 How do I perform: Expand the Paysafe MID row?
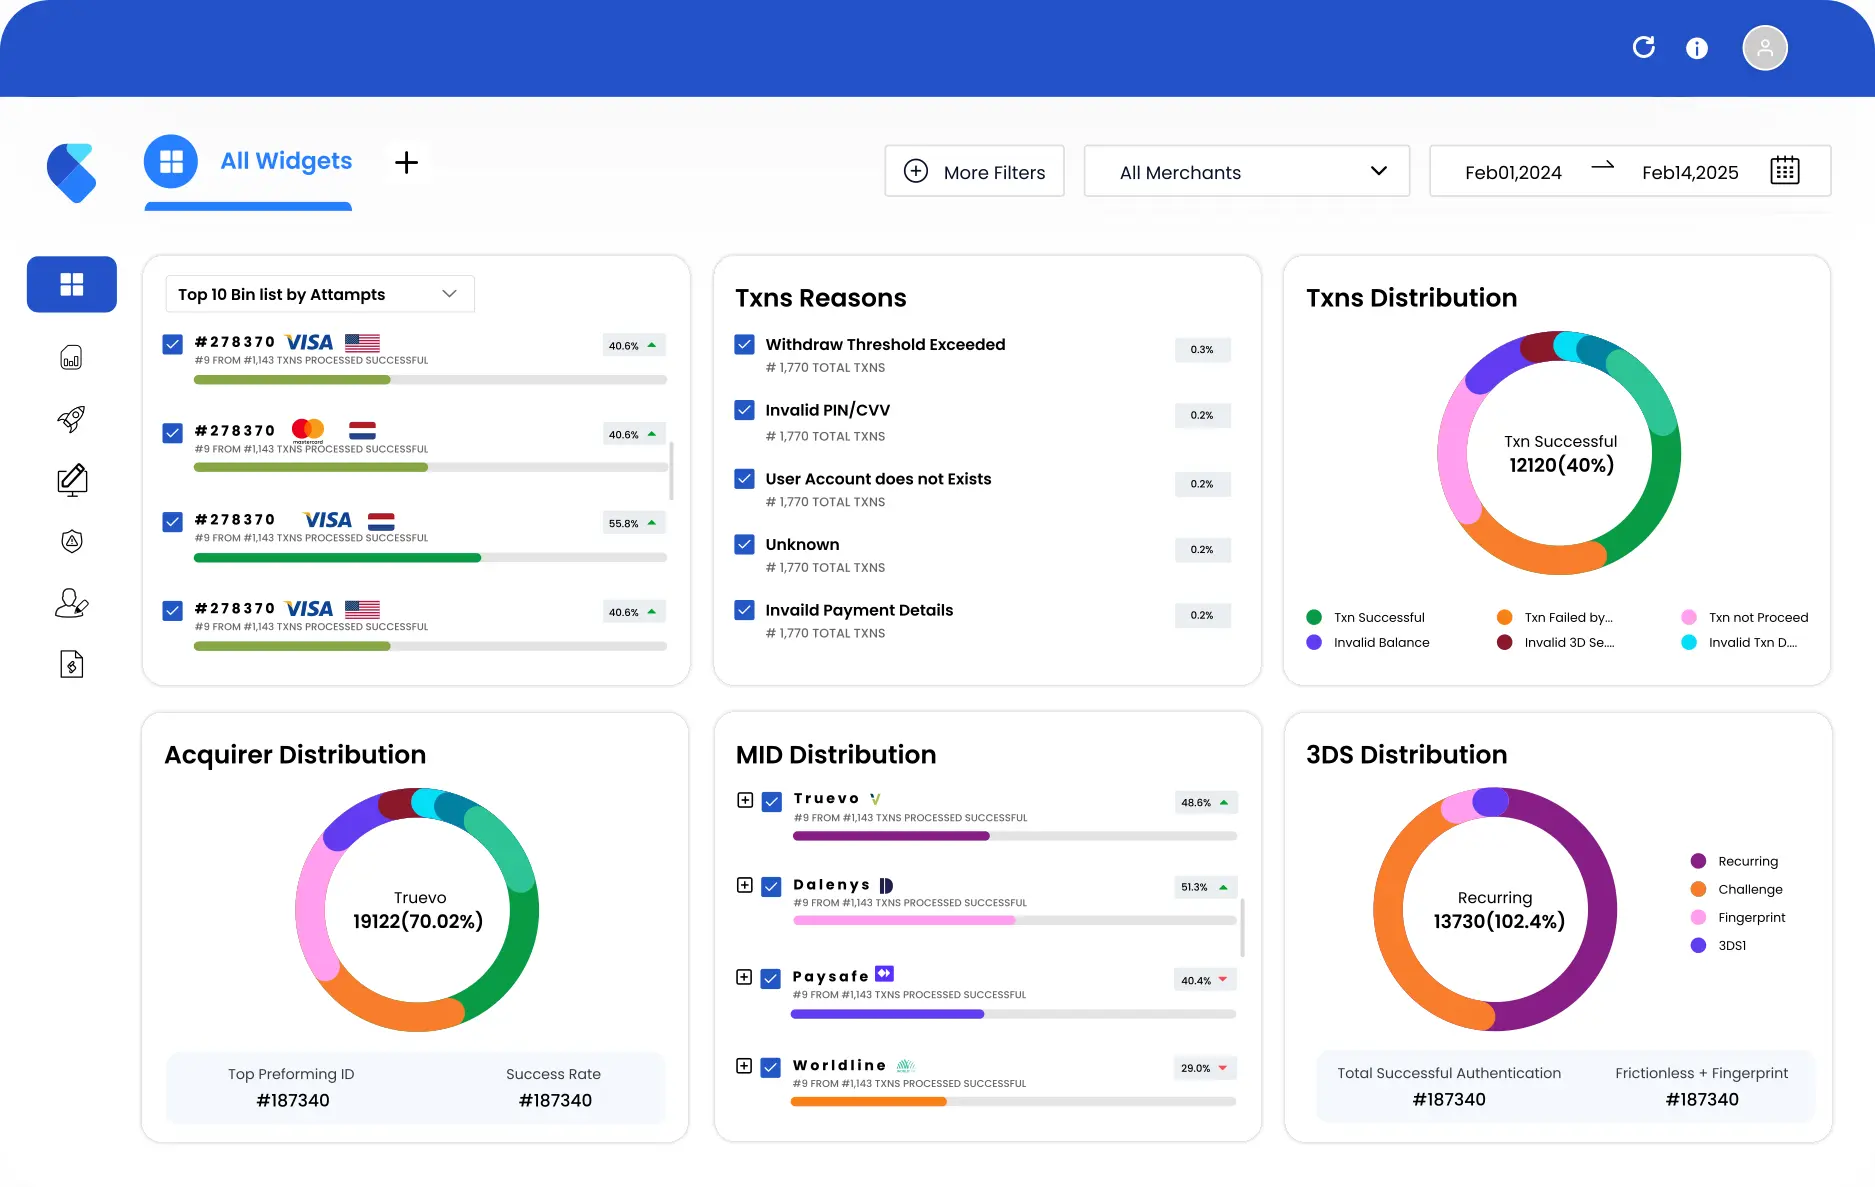coord(744,977)
